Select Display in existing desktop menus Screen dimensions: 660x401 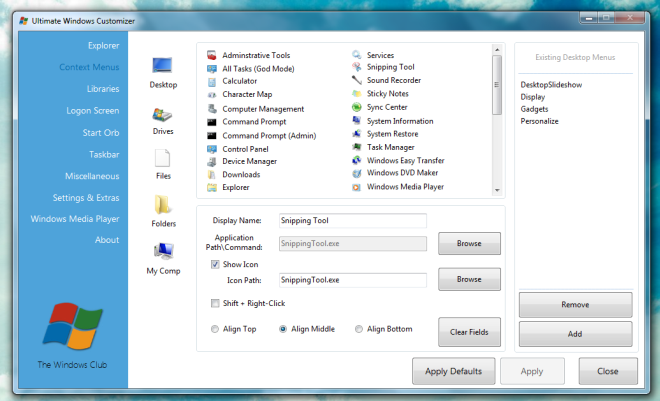(532, 97)
